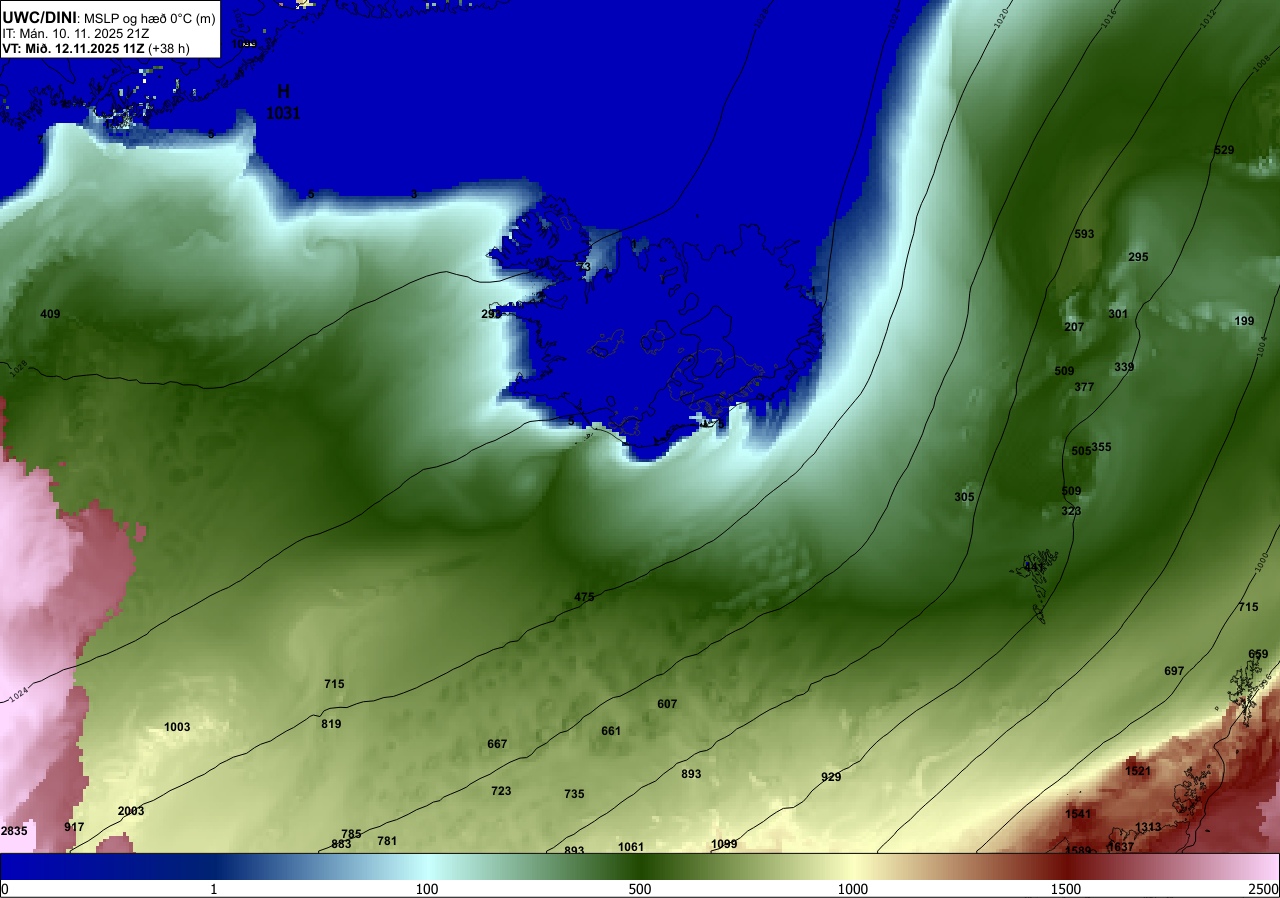Click the '2835' height value
Screen dimensions: 1280x898
14,831
